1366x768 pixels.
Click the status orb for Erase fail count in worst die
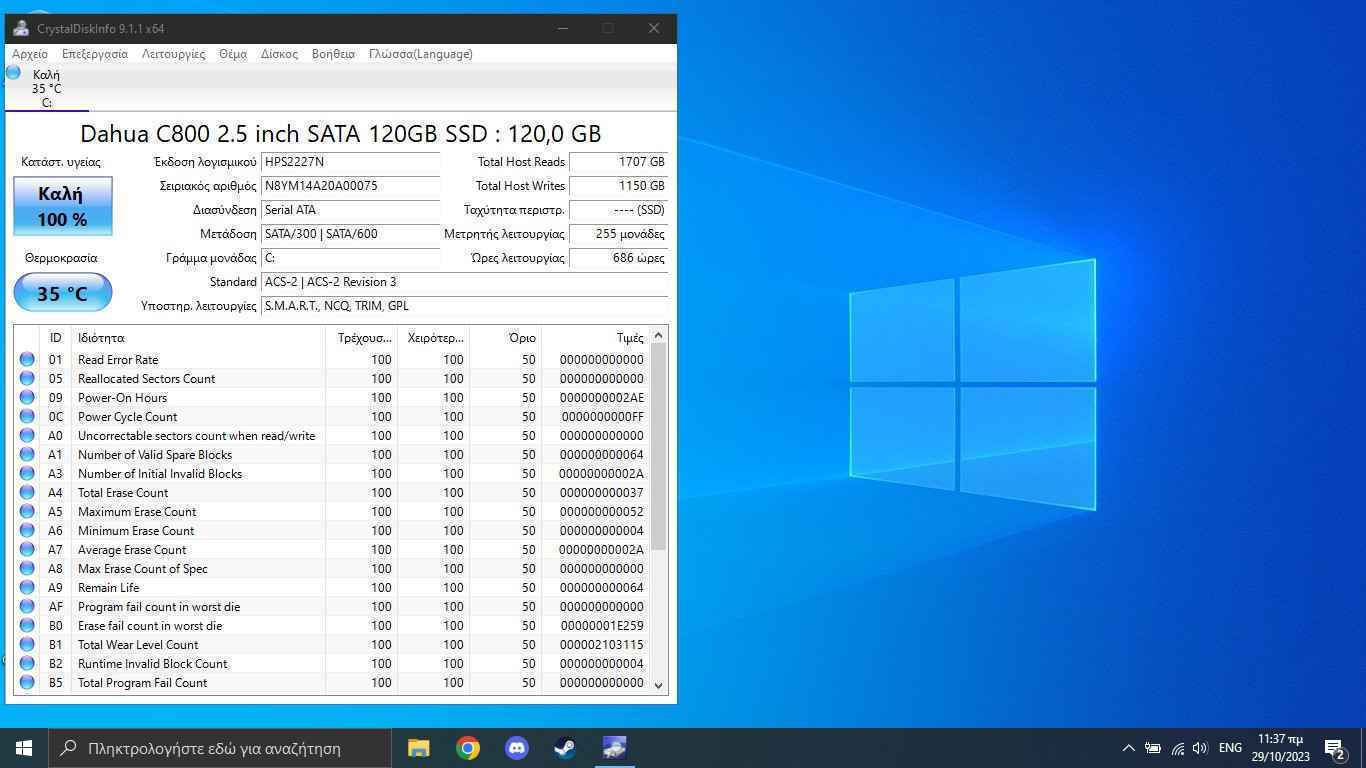tap(27, 625)
